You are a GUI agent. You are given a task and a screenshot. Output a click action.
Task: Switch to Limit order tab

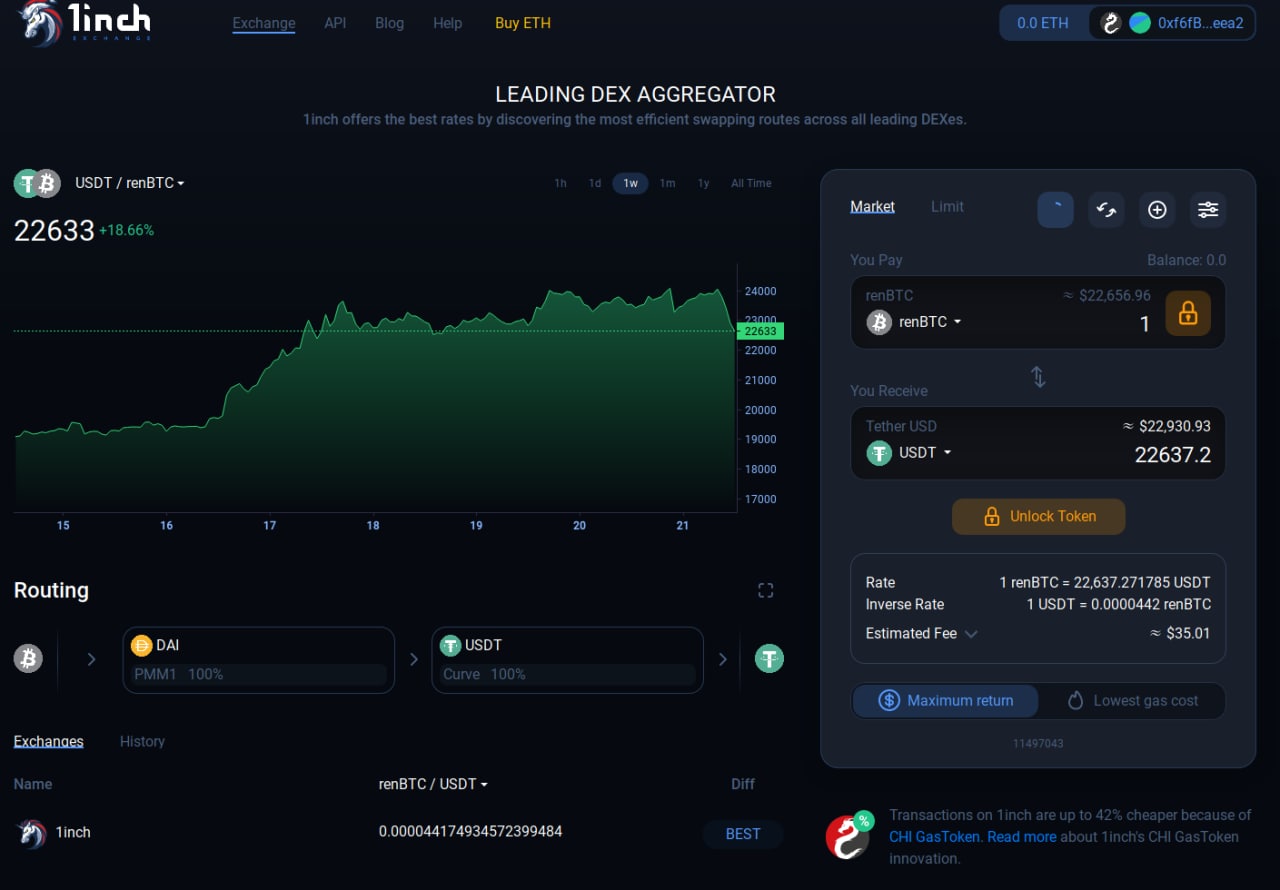947,207
